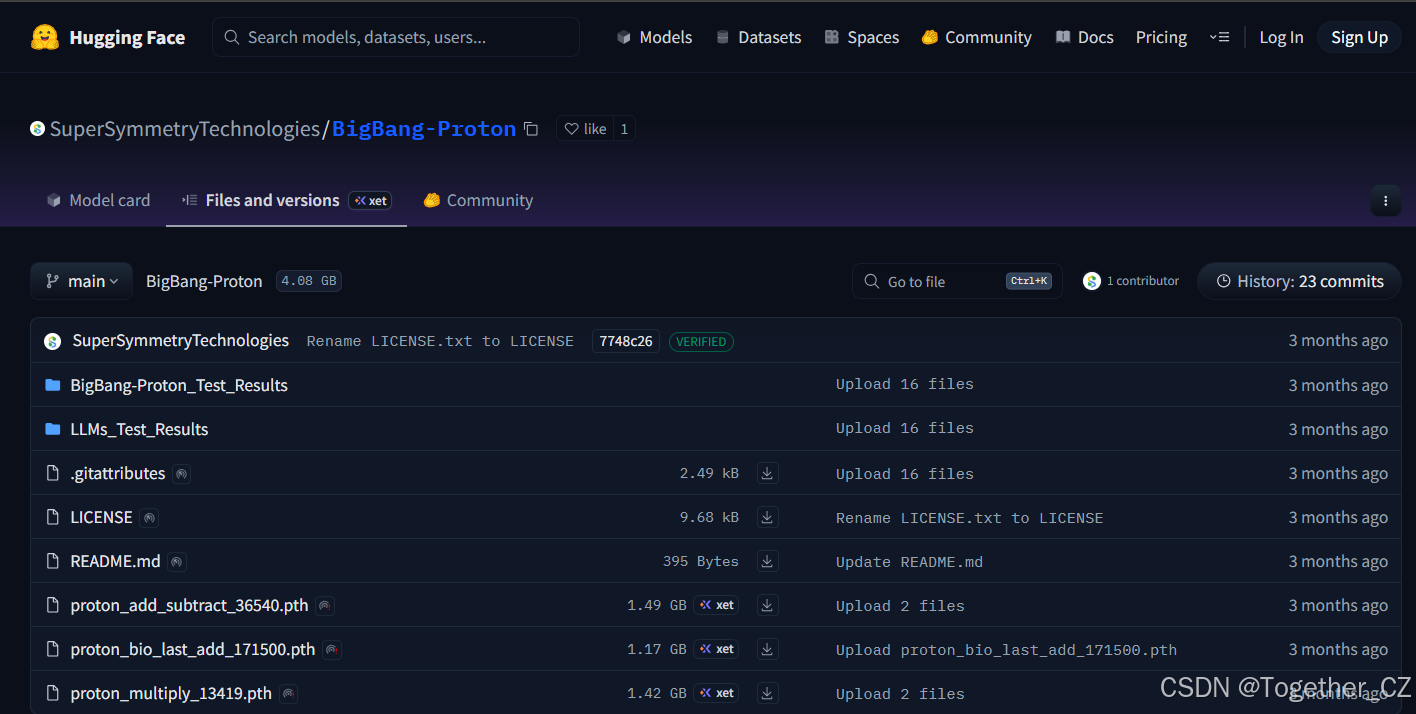The image size is (1416, 714).
Task: Download the .gitattributes file
Action: (x=767, y=473)
